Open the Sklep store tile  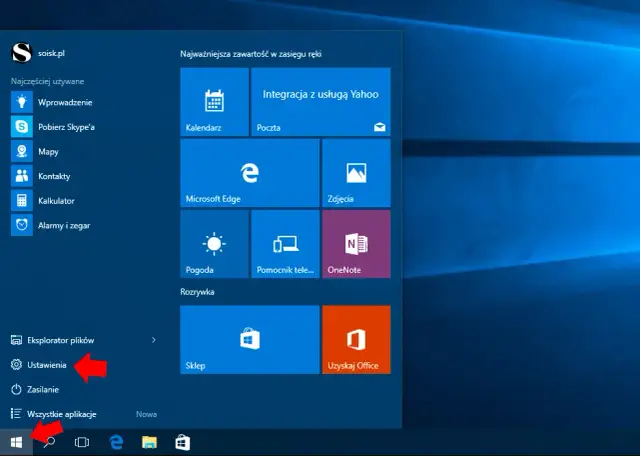(x=250, y=339)
